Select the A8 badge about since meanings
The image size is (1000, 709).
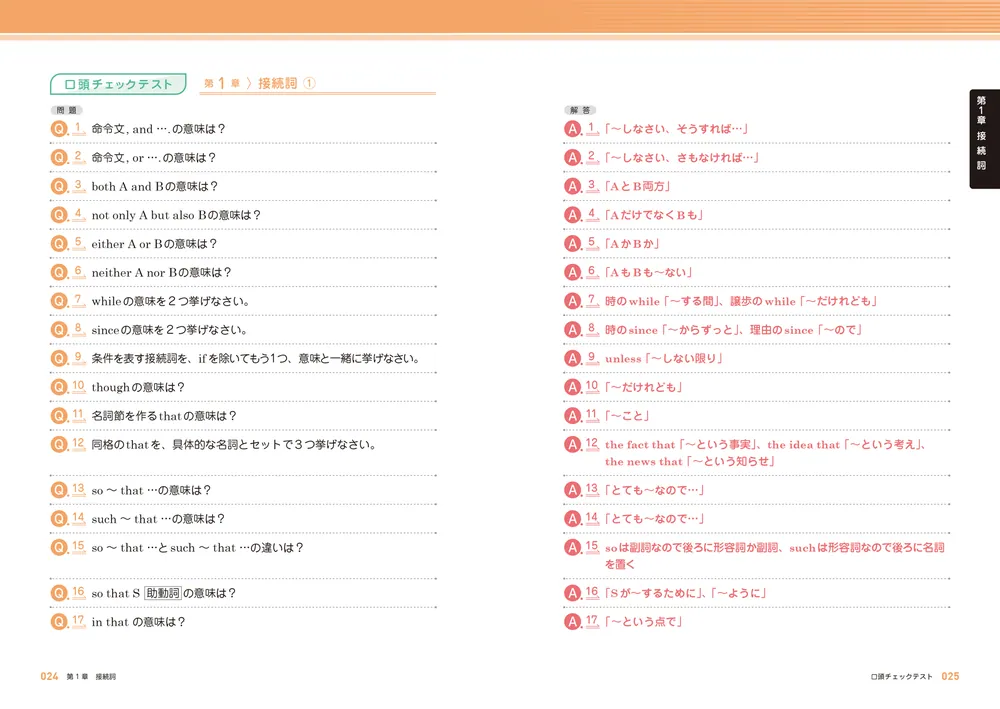572,328
